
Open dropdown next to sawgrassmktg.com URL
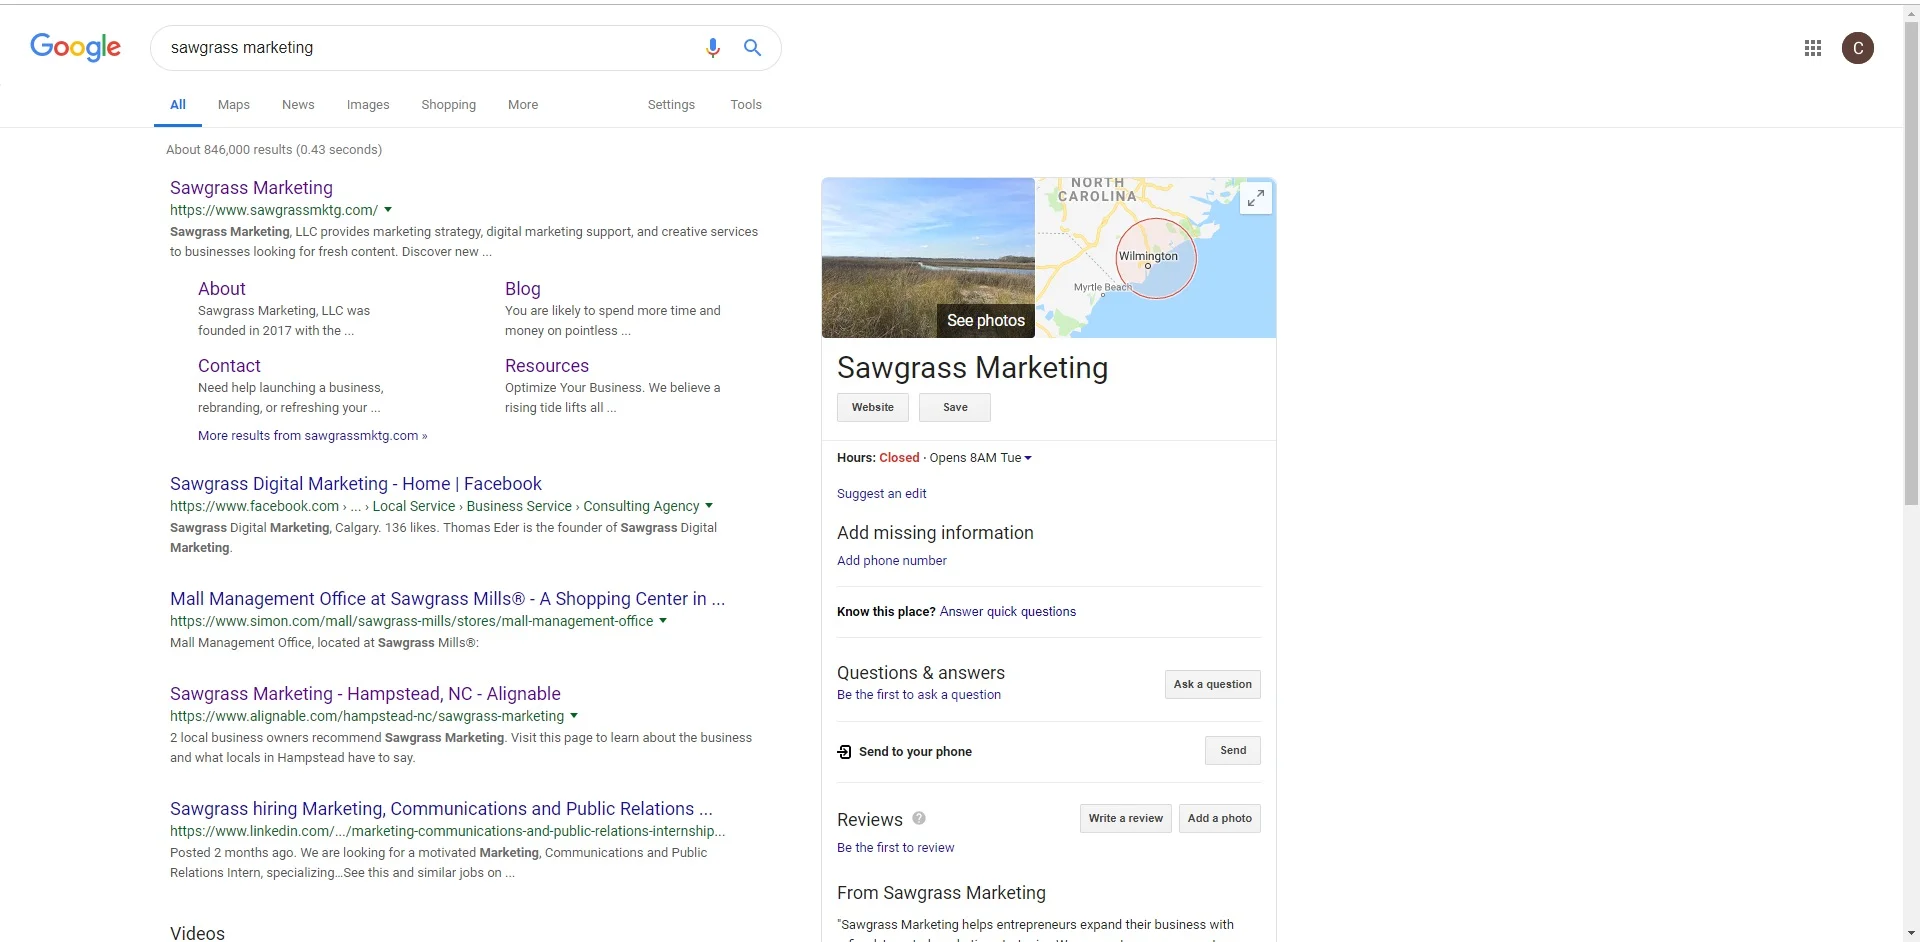(x=388, y=210)
